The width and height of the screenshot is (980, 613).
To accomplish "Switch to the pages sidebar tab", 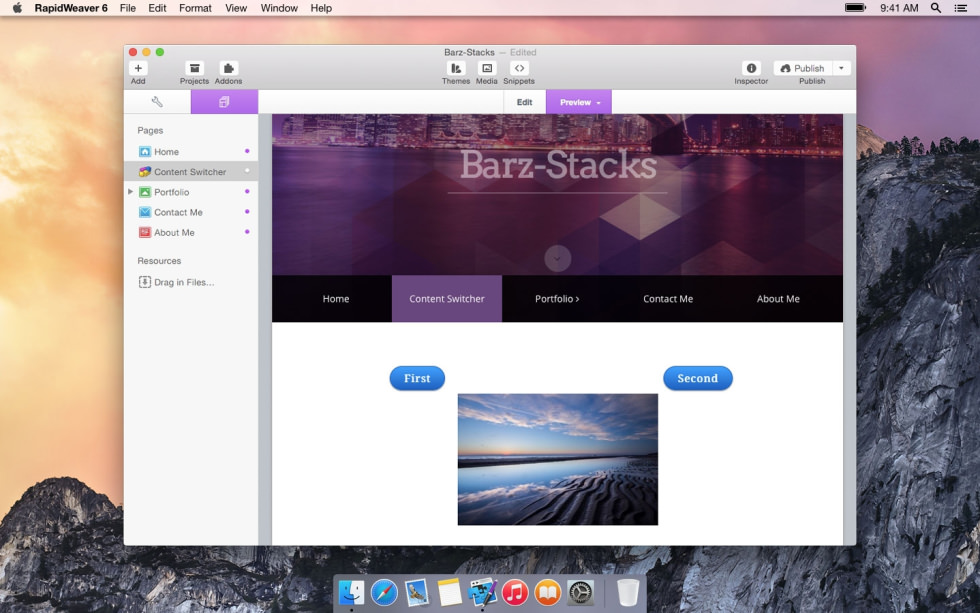I will [x=224, y=102].
